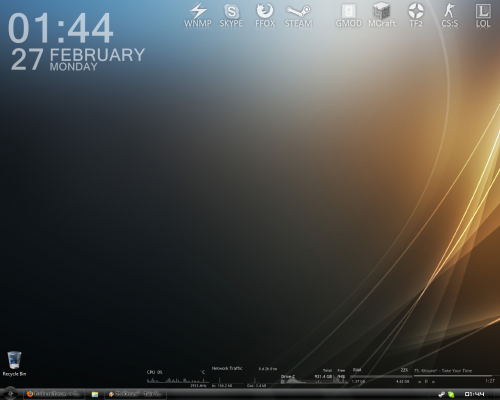
Task: Launch the CS:S game shortcut
Action: coord(450,15)
